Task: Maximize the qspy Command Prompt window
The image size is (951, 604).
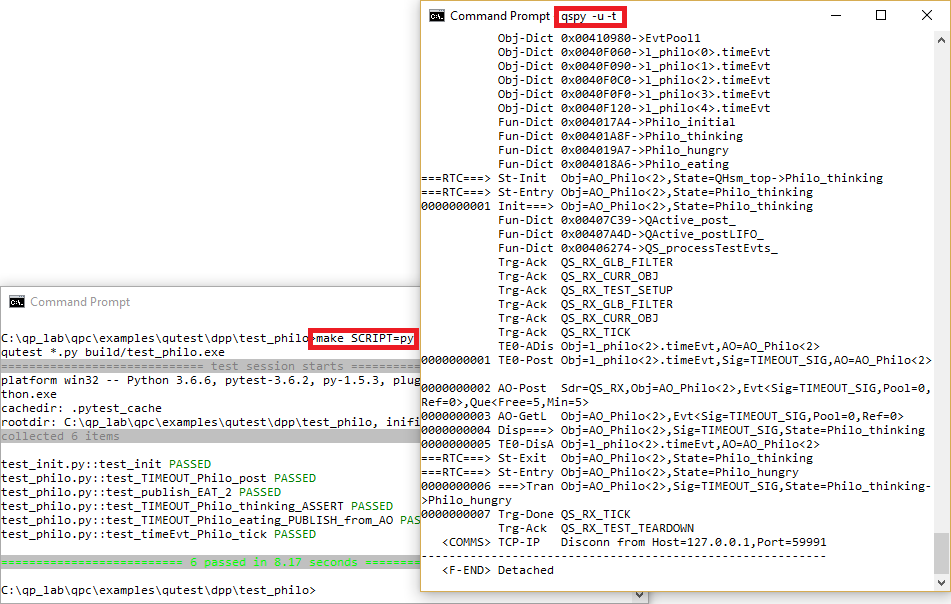Action: point(881,16)
